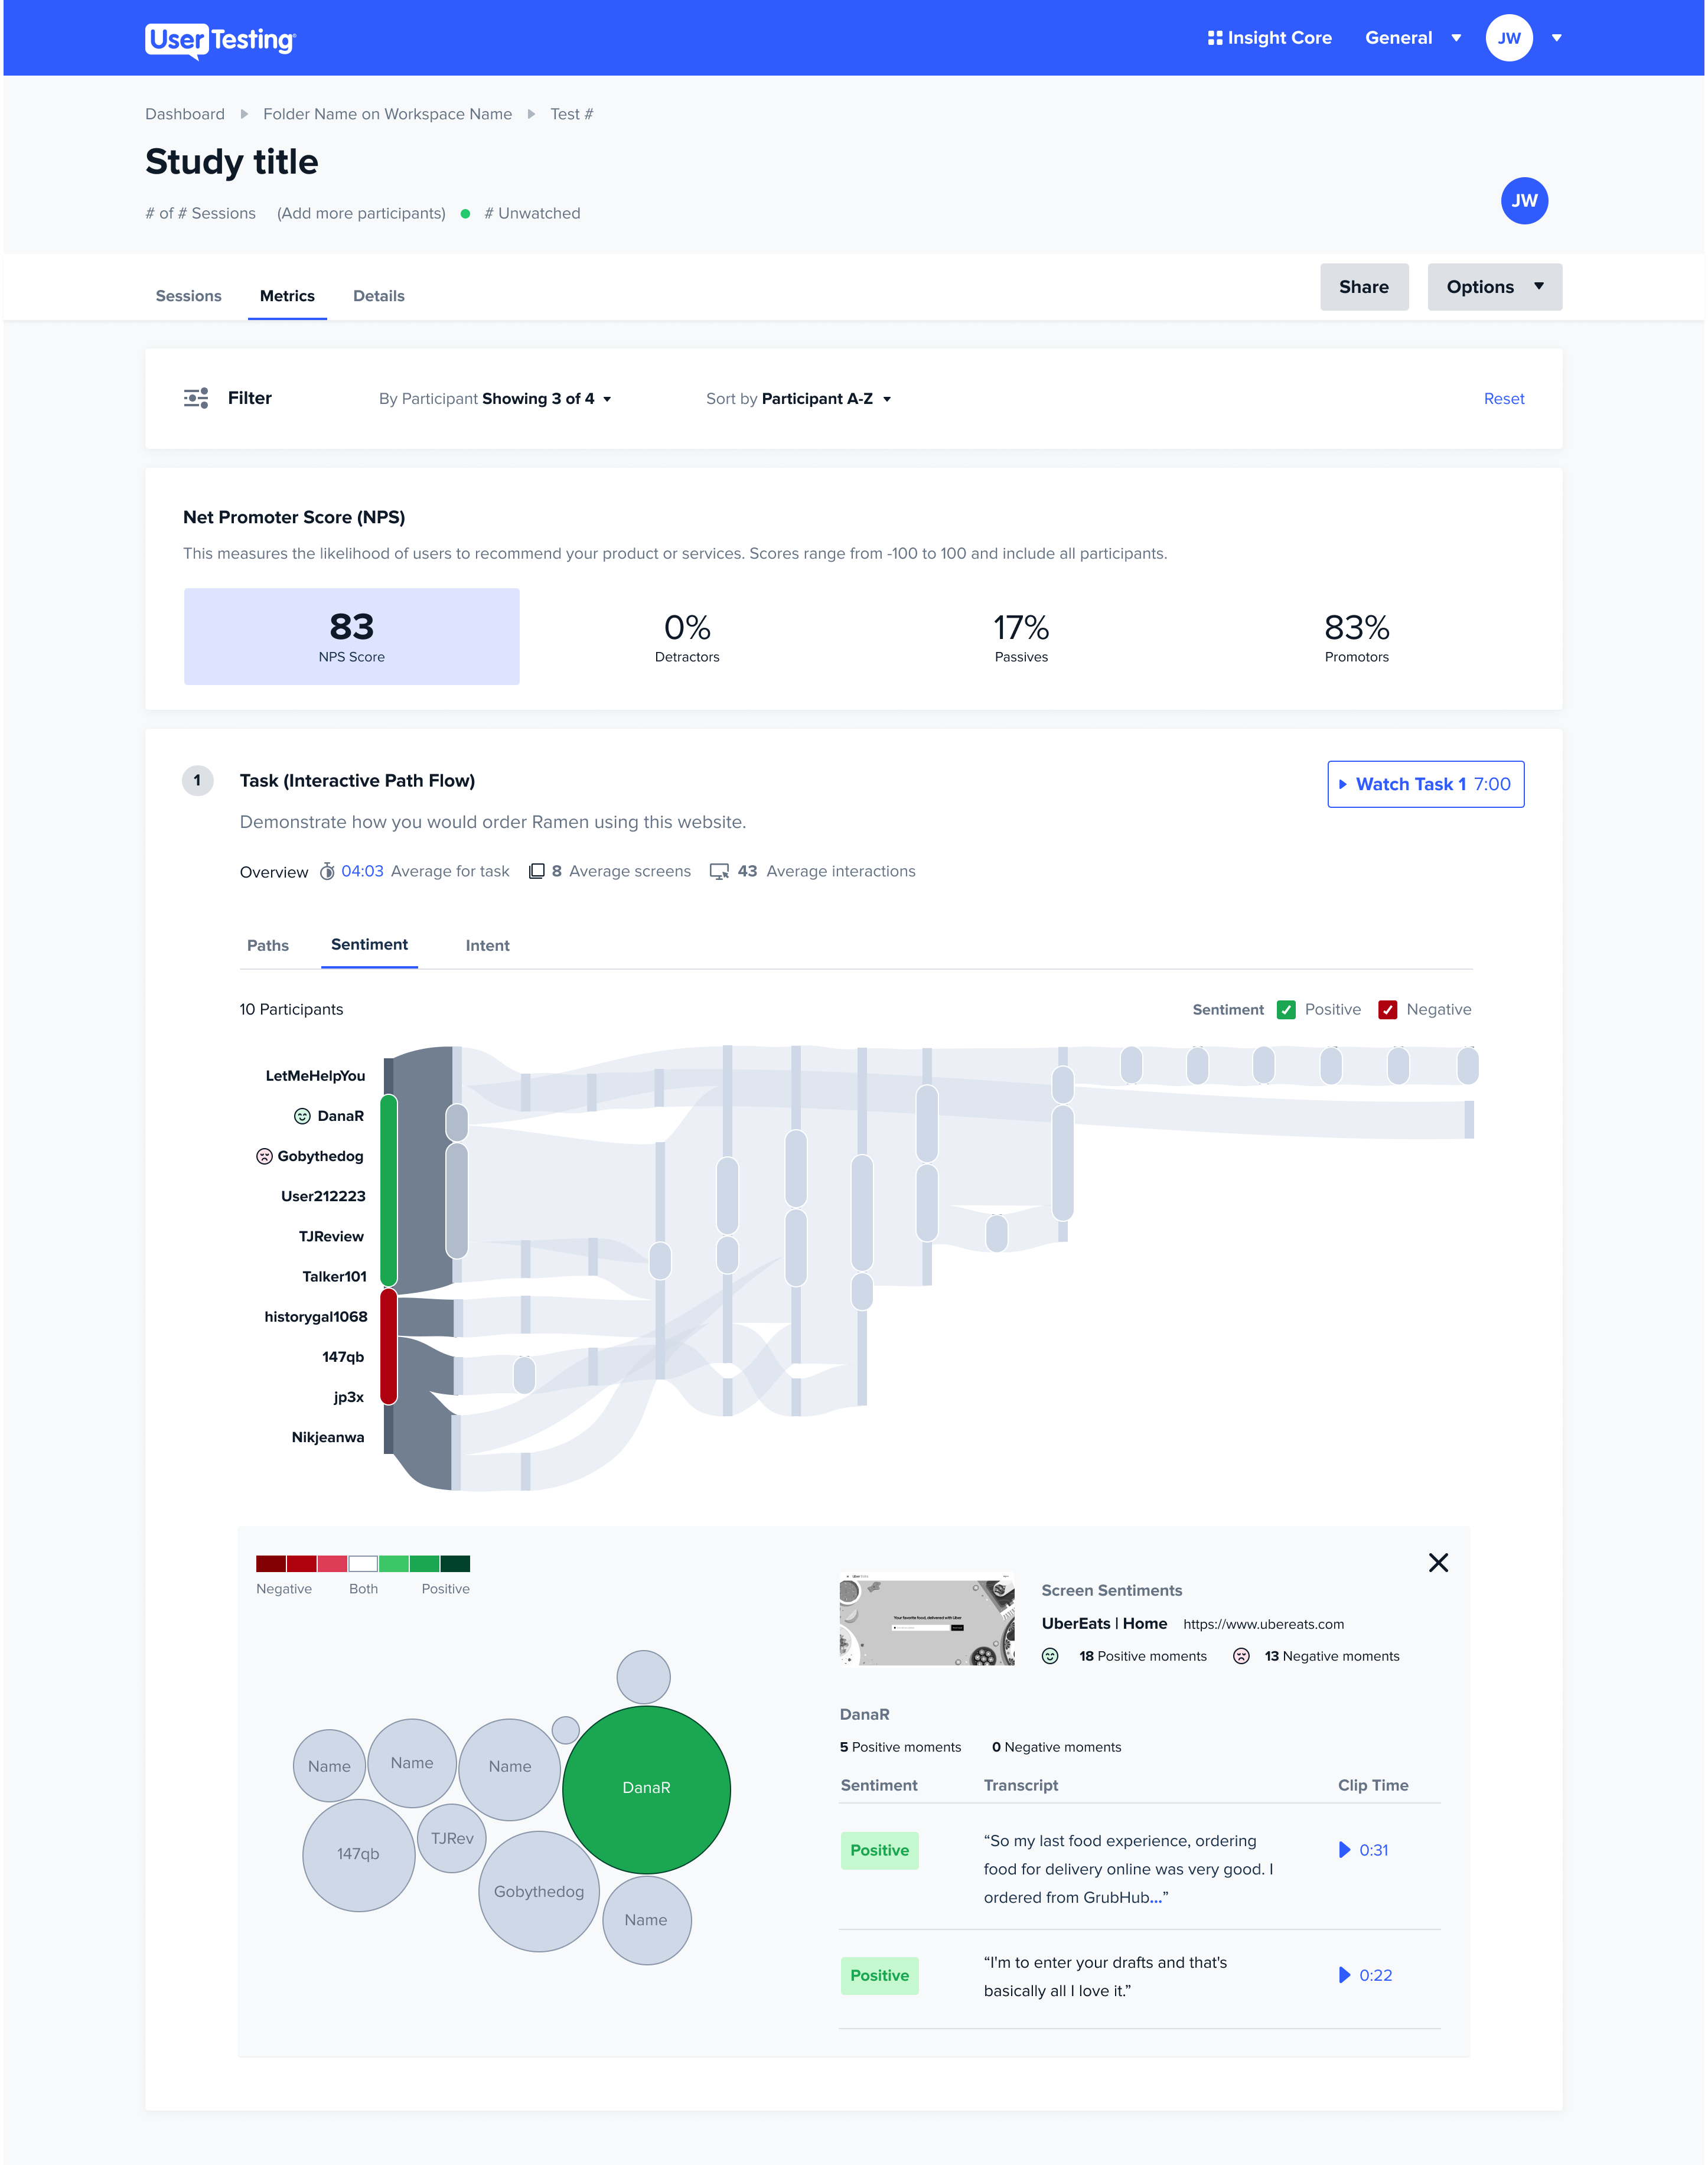The image size is (1708, 2165).
Task: Click DanaR's happy face sentiment icon
Action: [302, 1116]
